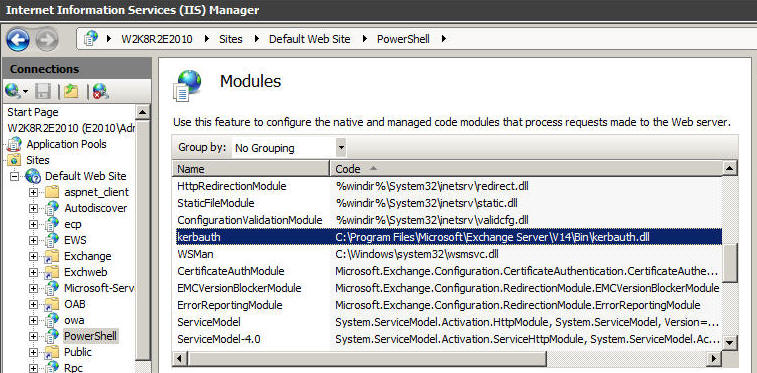Expand the Autodiscover tree node
Viewport: 757px width, 373px height.
33,208
